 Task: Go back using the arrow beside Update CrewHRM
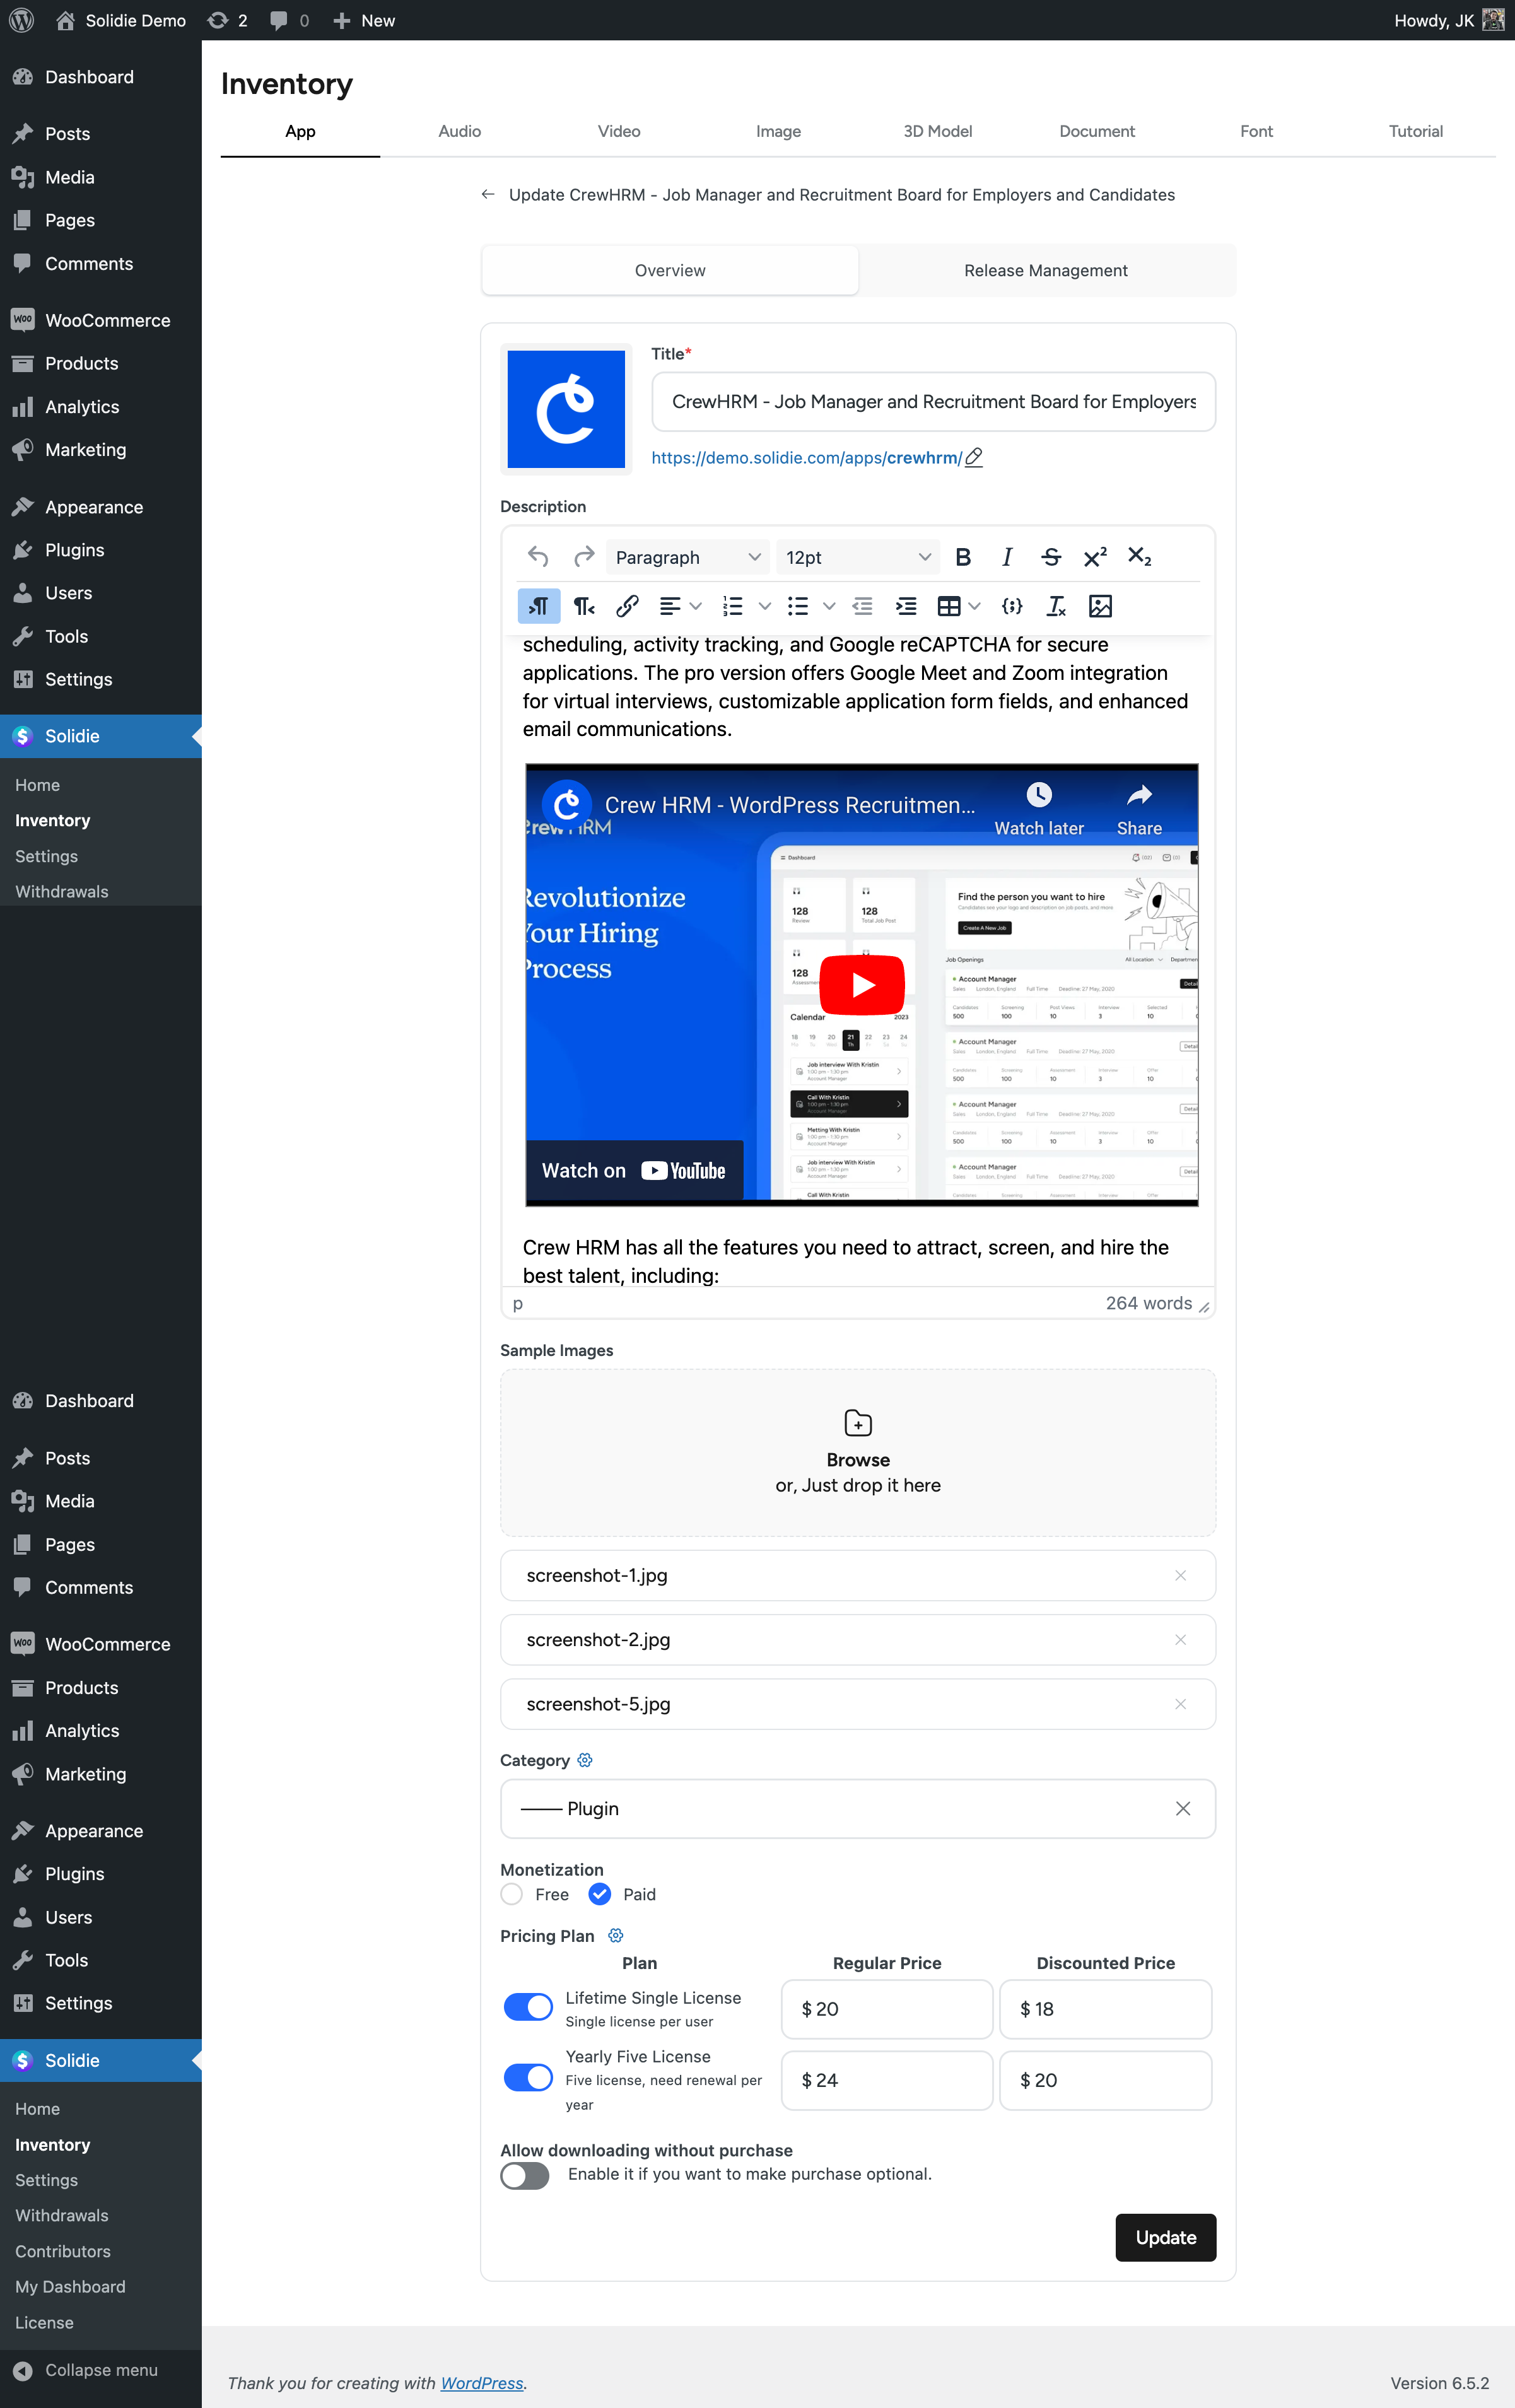pyautogui.click(x=488, y=194)
